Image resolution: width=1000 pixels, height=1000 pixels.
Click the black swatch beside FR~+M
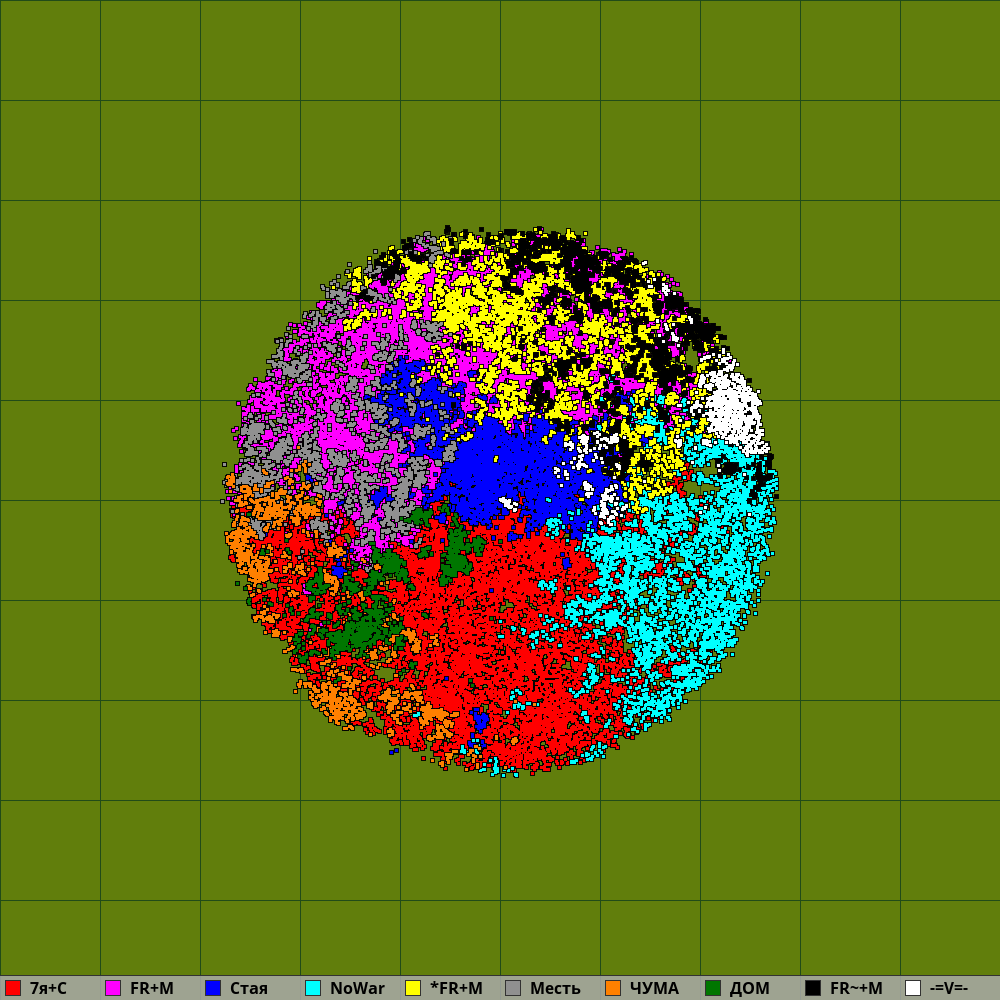pyautogui.click(x=813, y=988)
